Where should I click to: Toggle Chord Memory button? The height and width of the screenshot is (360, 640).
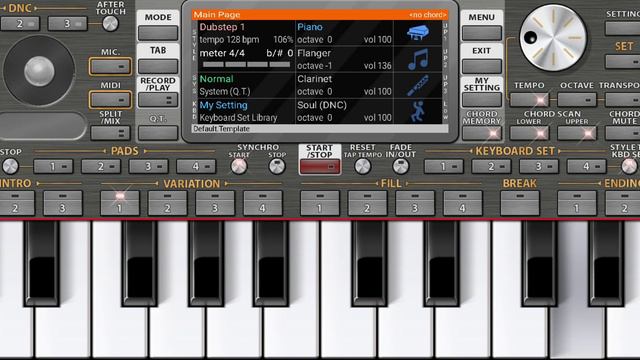(482, 133)
